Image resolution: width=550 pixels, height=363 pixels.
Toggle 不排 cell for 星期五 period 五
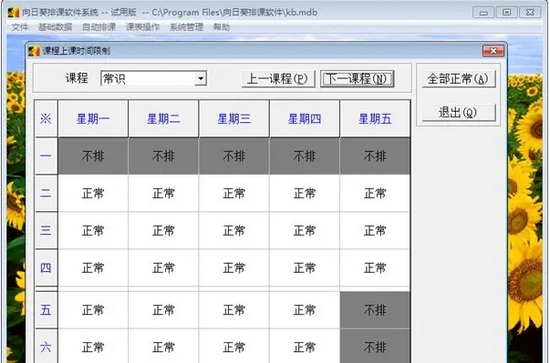pyautogui.click(x=375, y=310)
